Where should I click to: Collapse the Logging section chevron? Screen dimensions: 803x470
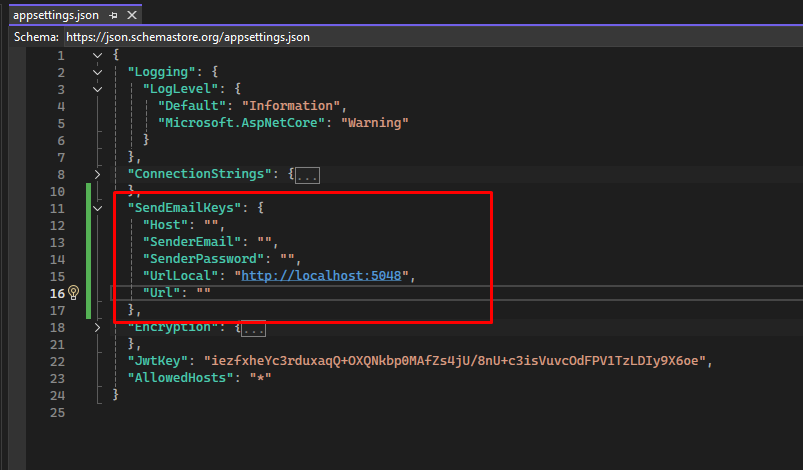[x=97, y=73]
